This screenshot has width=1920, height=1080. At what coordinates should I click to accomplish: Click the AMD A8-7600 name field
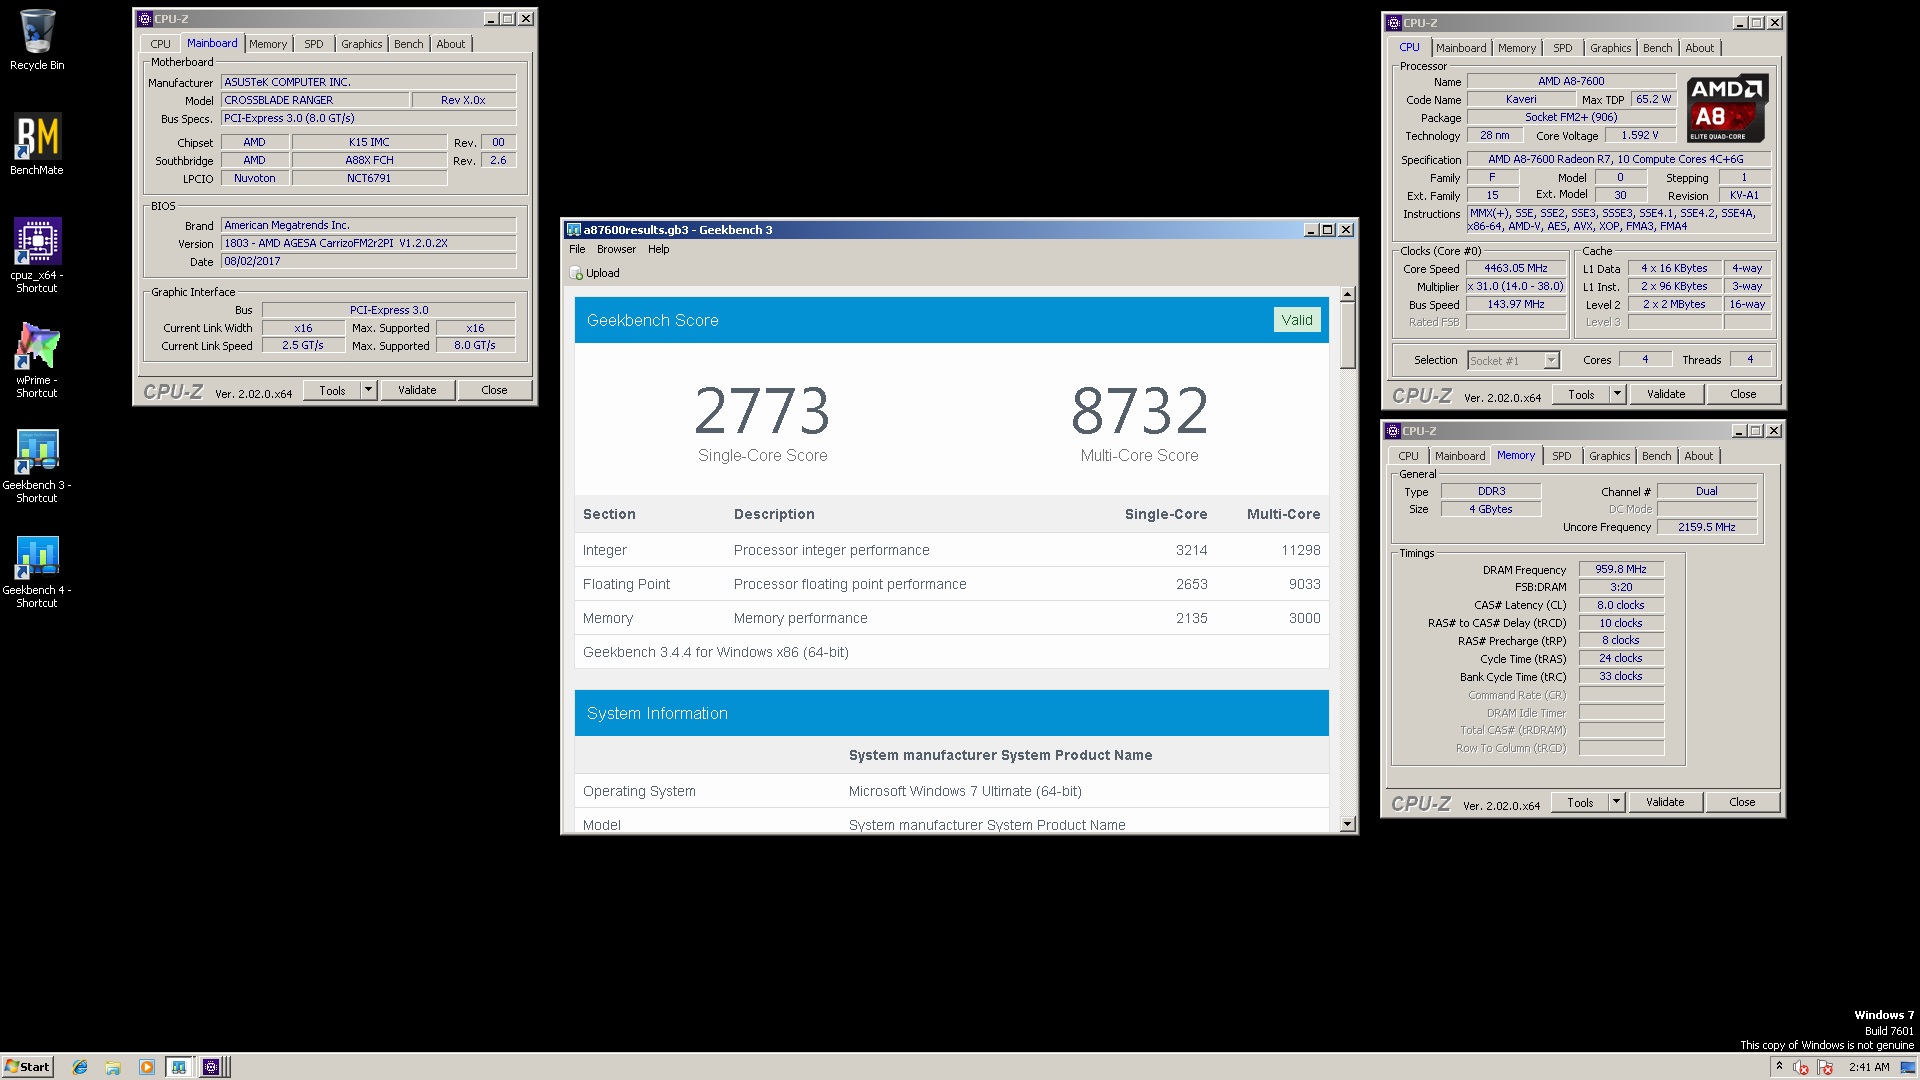pos(1571,81)
